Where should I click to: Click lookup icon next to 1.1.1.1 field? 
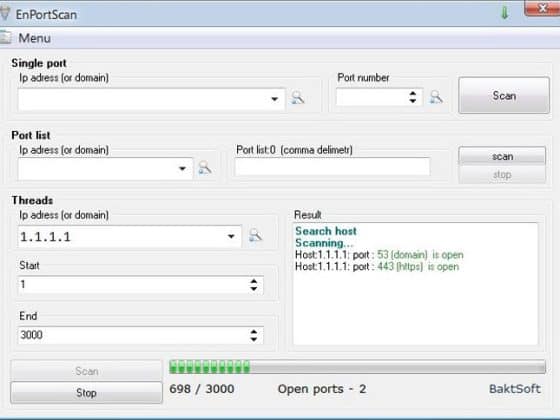[x=255, y=235]
